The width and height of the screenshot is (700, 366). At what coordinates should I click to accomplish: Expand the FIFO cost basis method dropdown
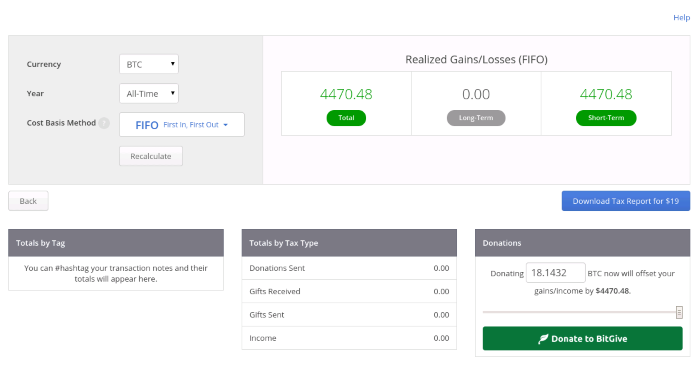[182, 125]
